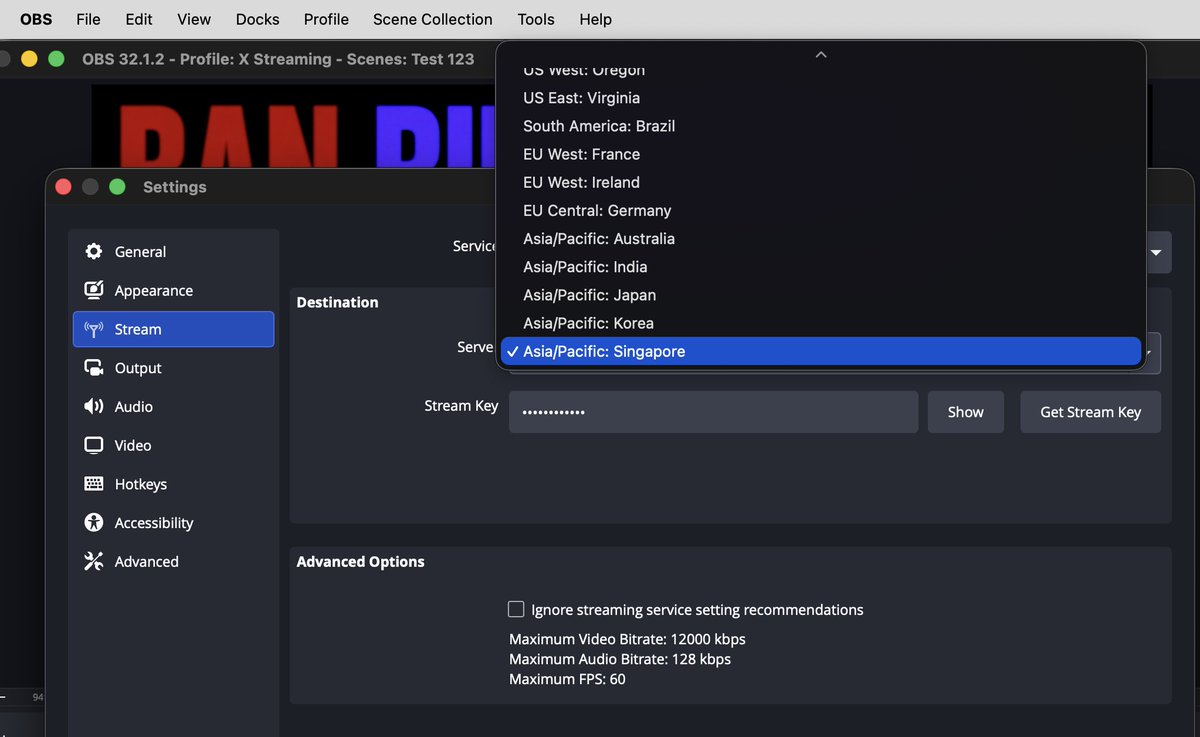1200x737 pixels.
Task: Choose Asia/Pacific: Korea server
Action: tap(821, 323)
